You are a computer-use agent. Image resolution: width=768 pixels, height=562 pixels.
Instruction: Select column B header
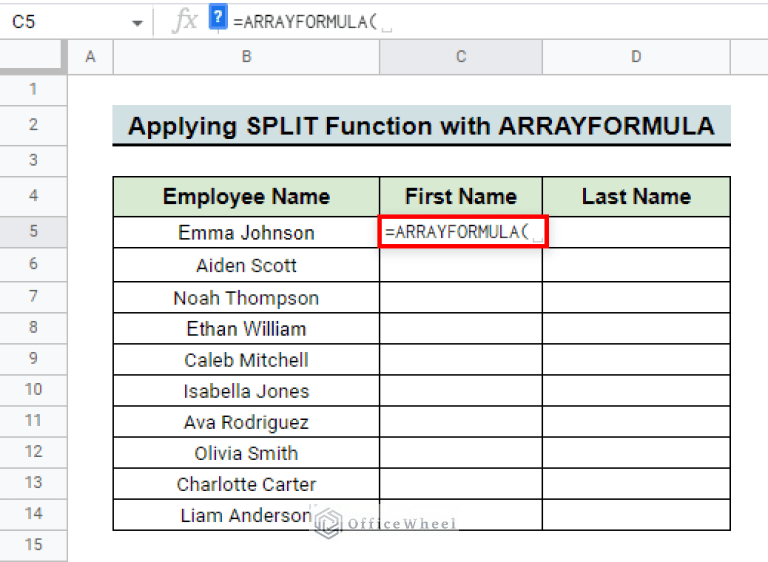tap(246, 57)
